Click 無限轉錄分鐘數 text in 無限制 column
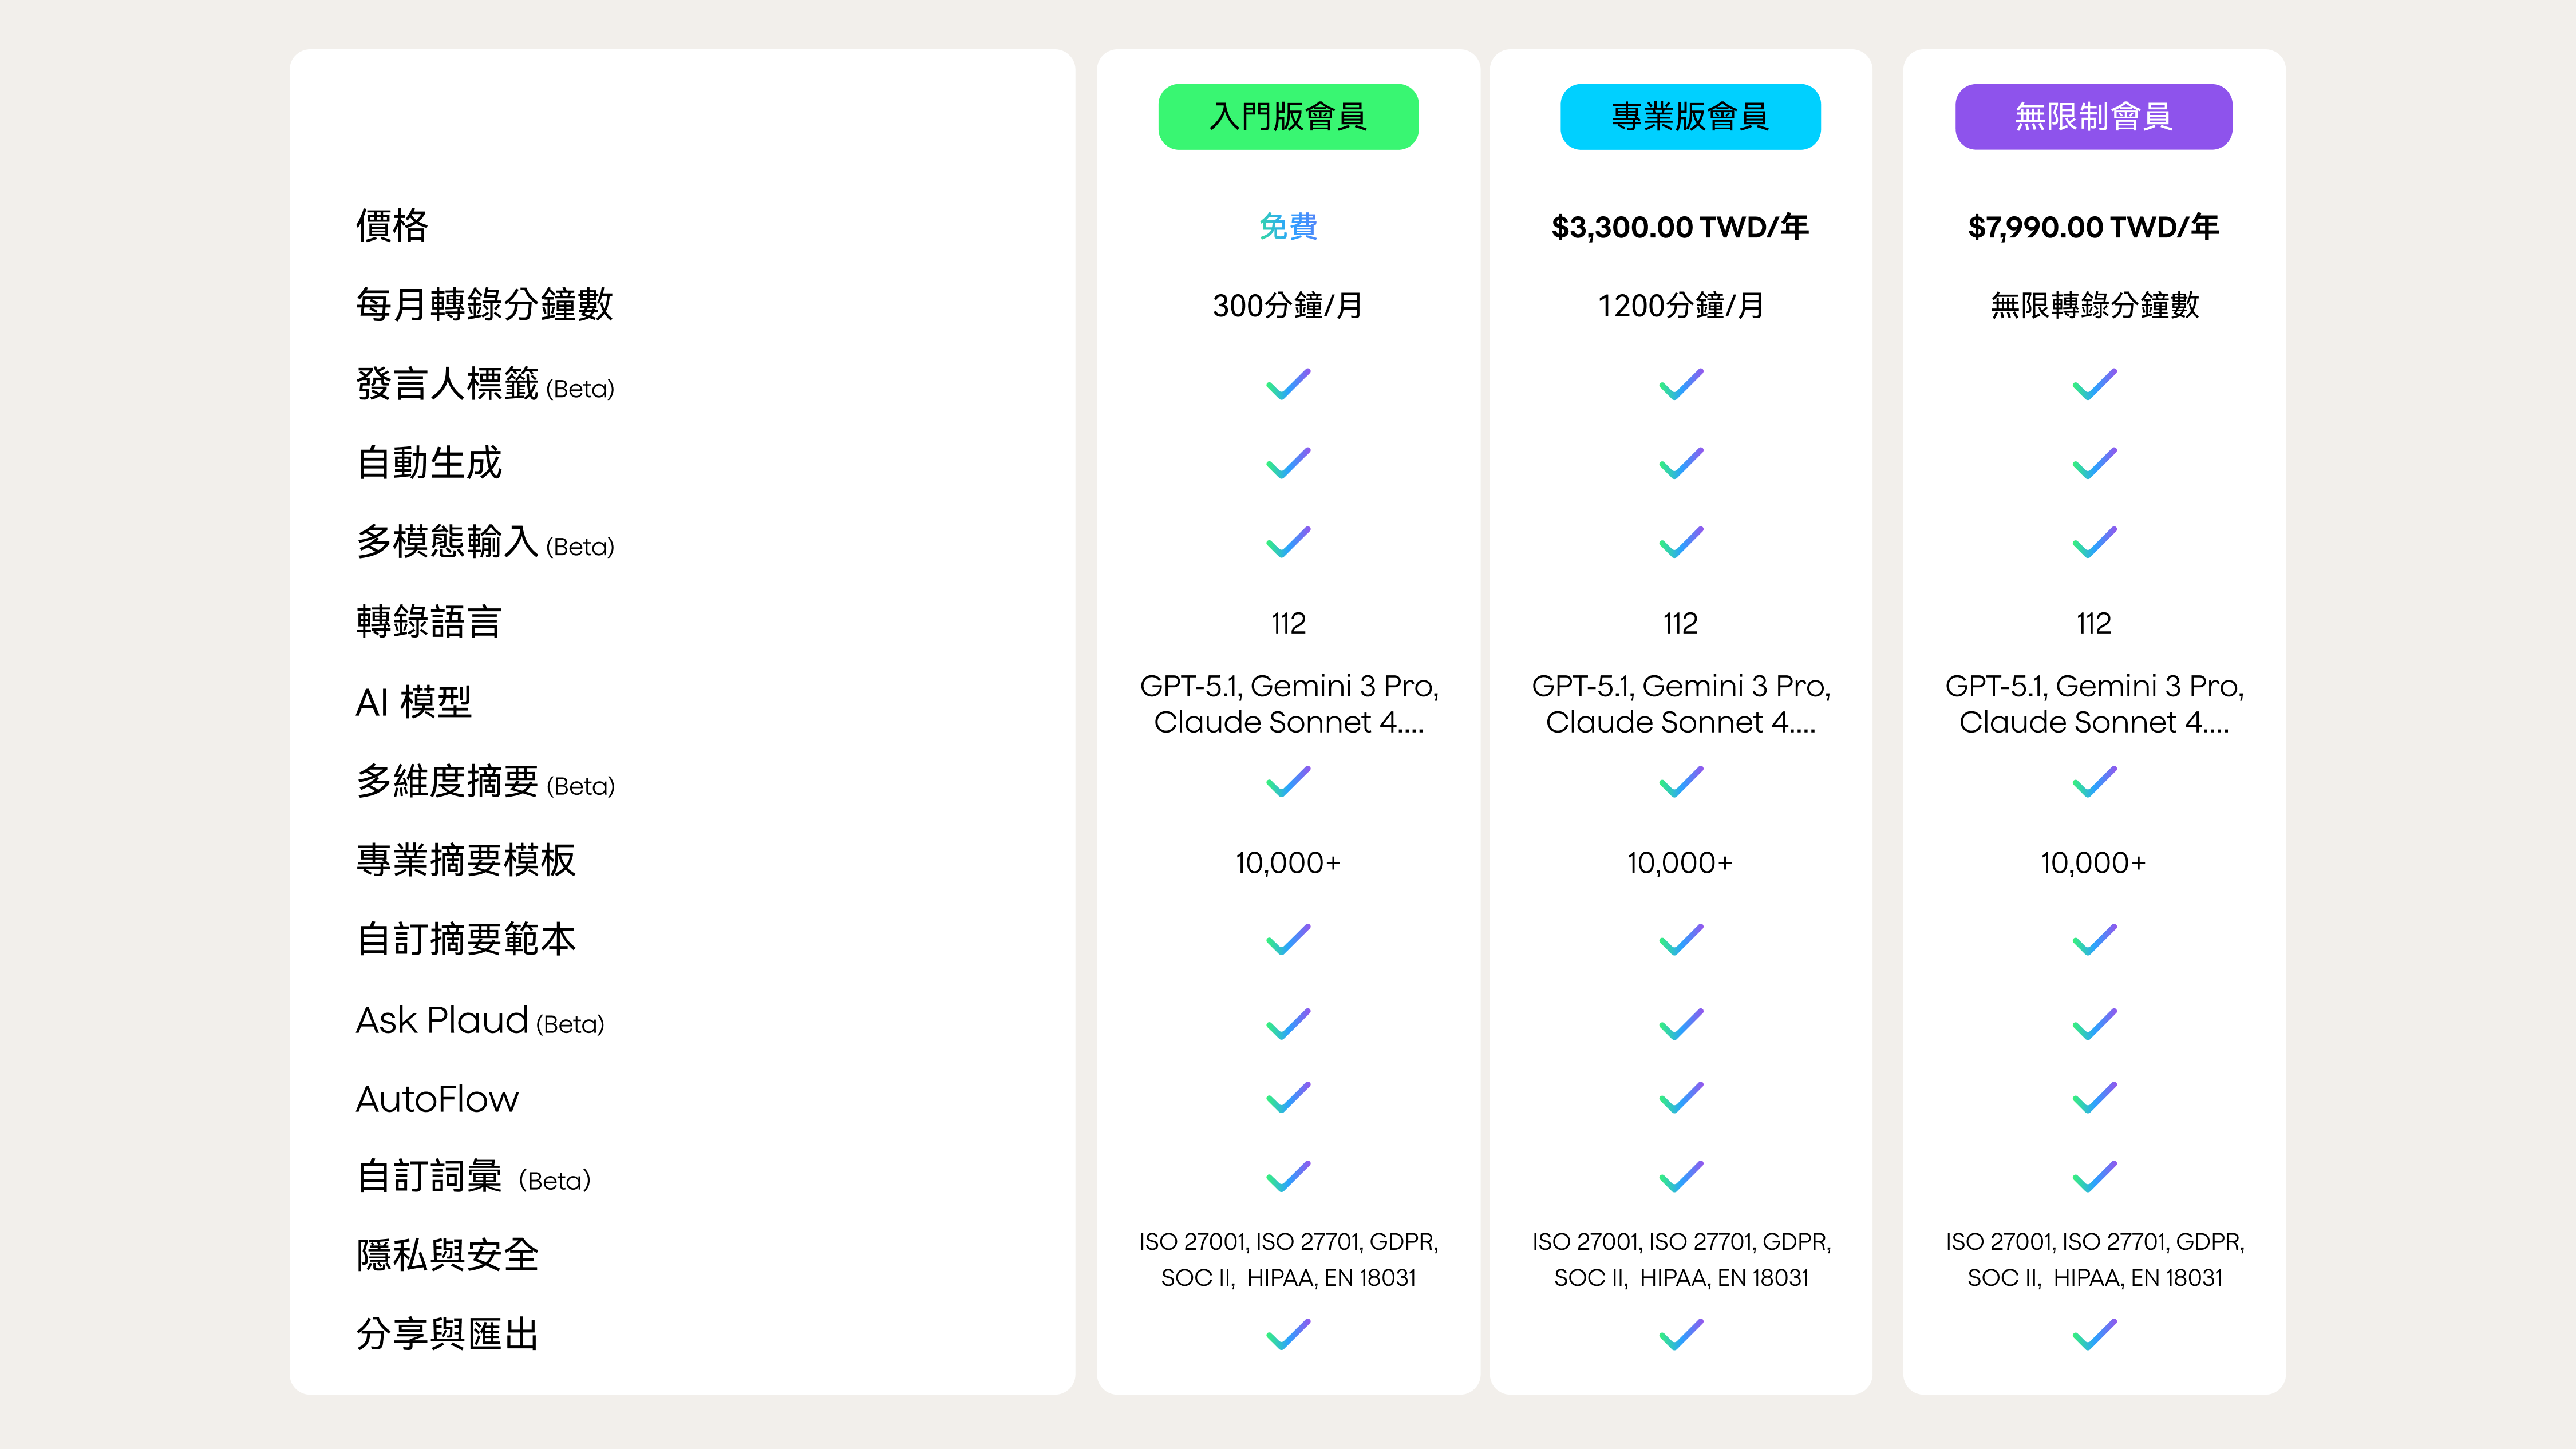The height and width of the screenshot is (1449, 2576). (x=2094, y=305)
